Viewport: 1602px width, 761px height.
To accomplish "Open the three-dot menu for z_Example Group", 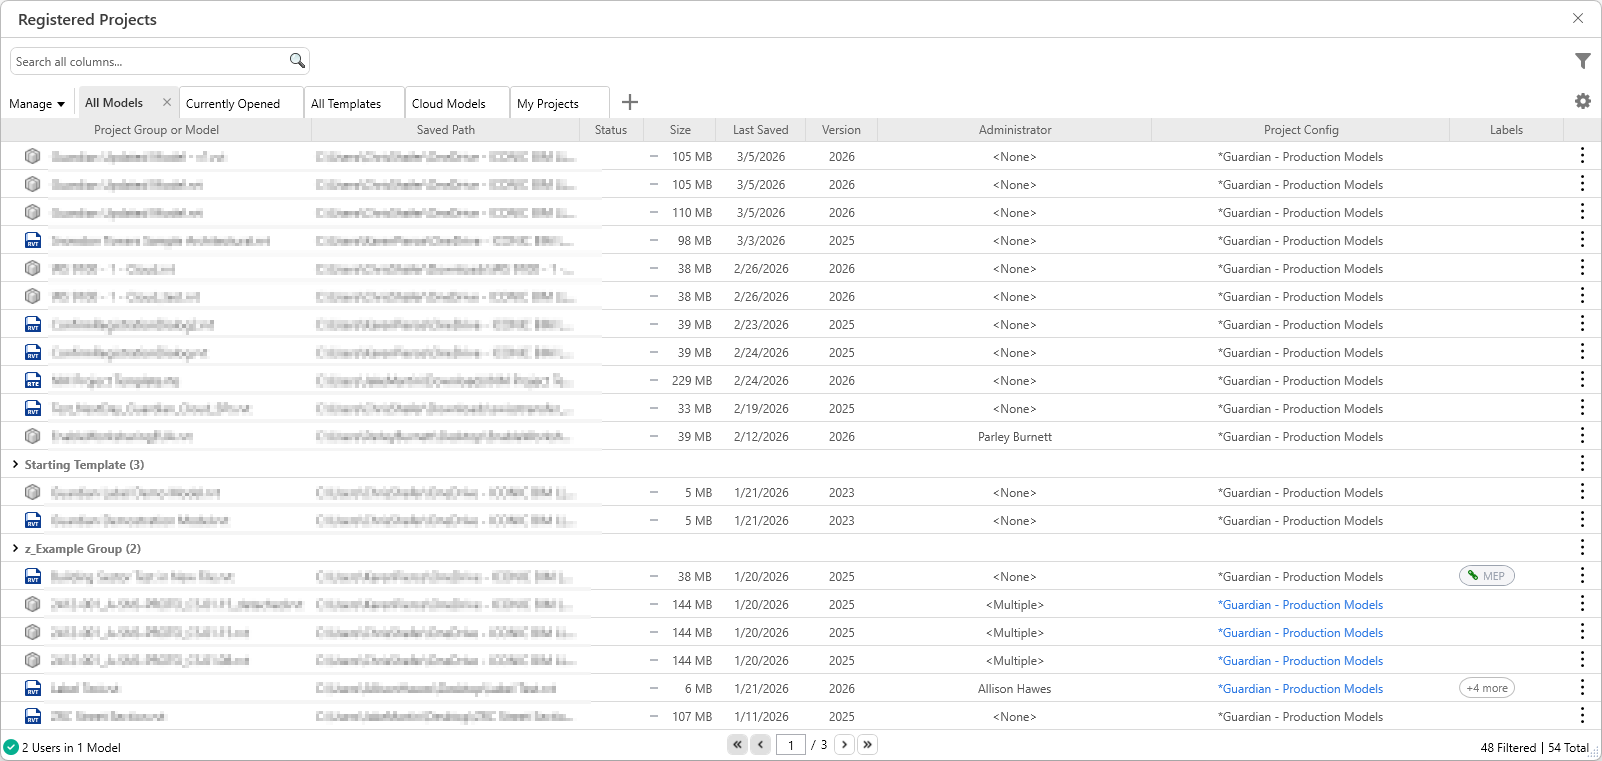I will click(1582, 548).
